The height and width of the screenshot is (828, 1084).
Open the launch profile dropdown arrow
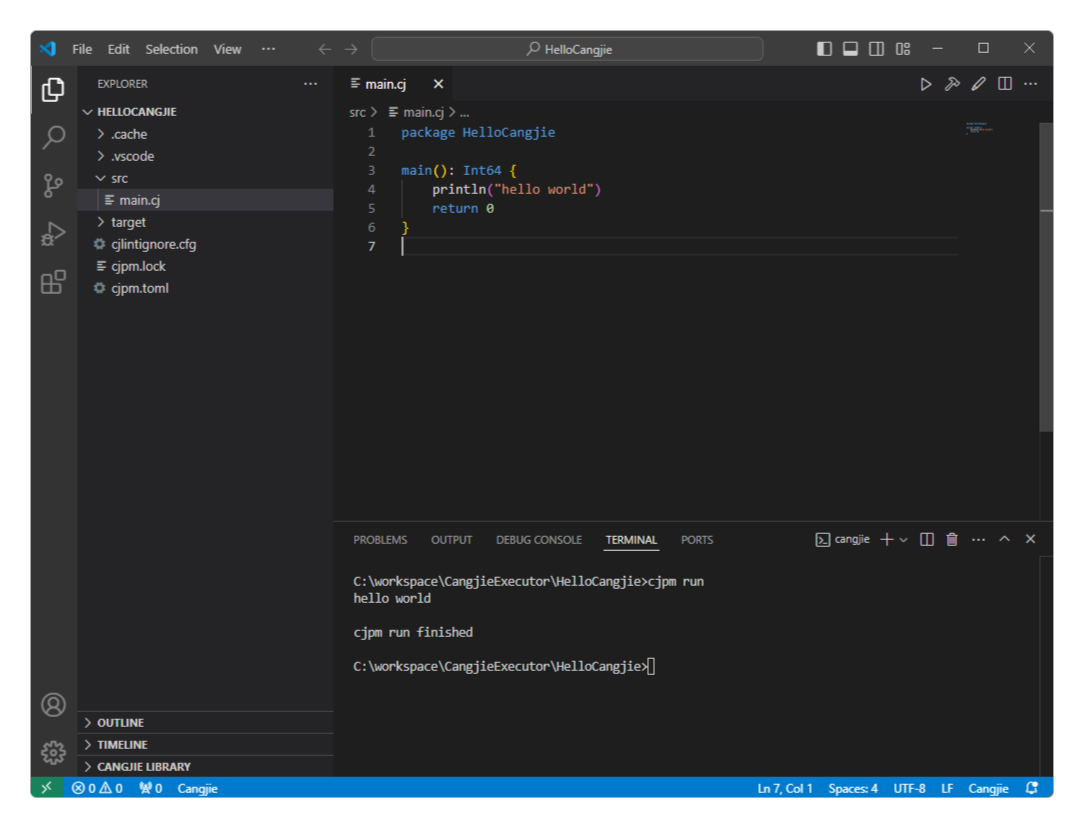click(904, 540)
